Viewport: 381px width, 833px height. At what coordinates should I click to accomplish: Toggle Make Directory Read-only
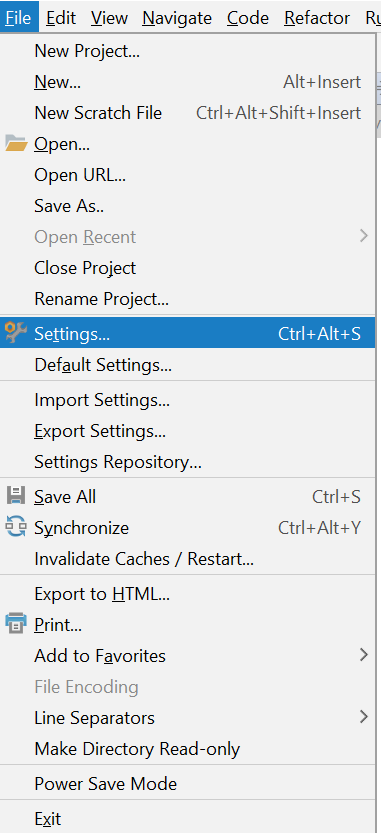pos(188,749)
